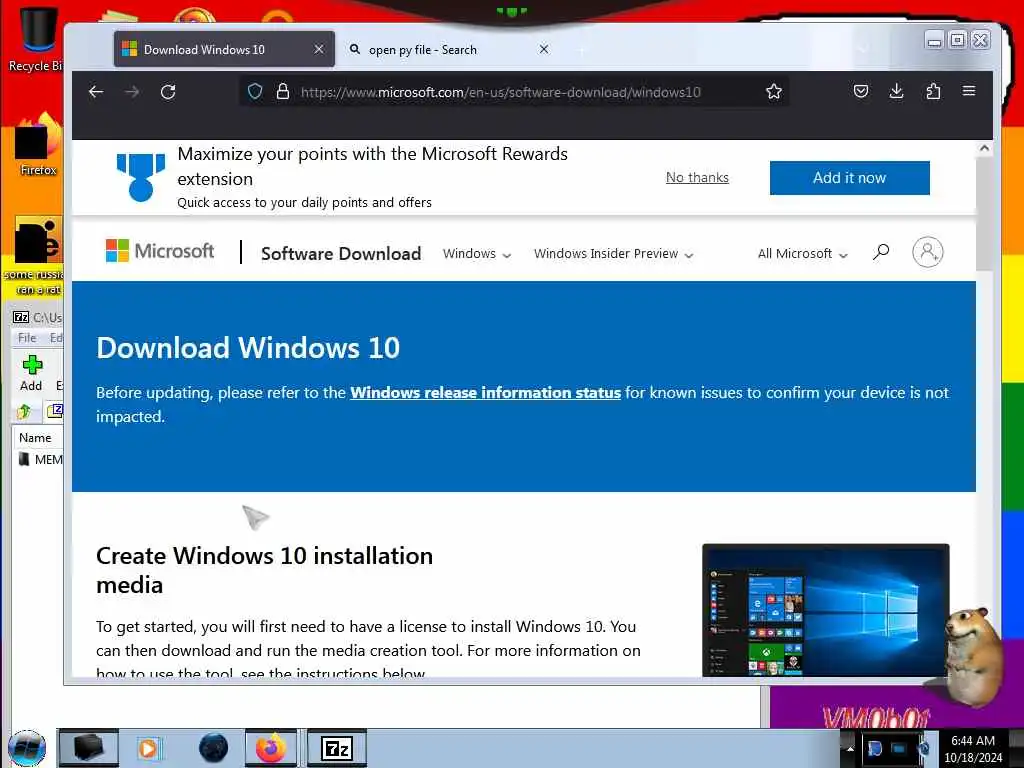The height and width of the screenshot is (768, 1024).
Task: Bookmark this page with the star
Action: [x=774, y=91]
